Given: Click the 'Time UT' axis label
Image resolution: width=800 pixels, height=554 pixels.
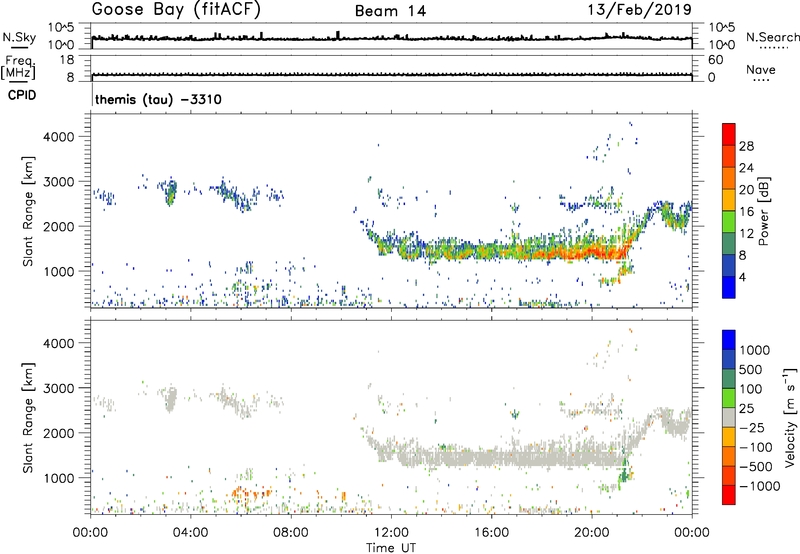Looking at the screenshot, I should (391, 548).
